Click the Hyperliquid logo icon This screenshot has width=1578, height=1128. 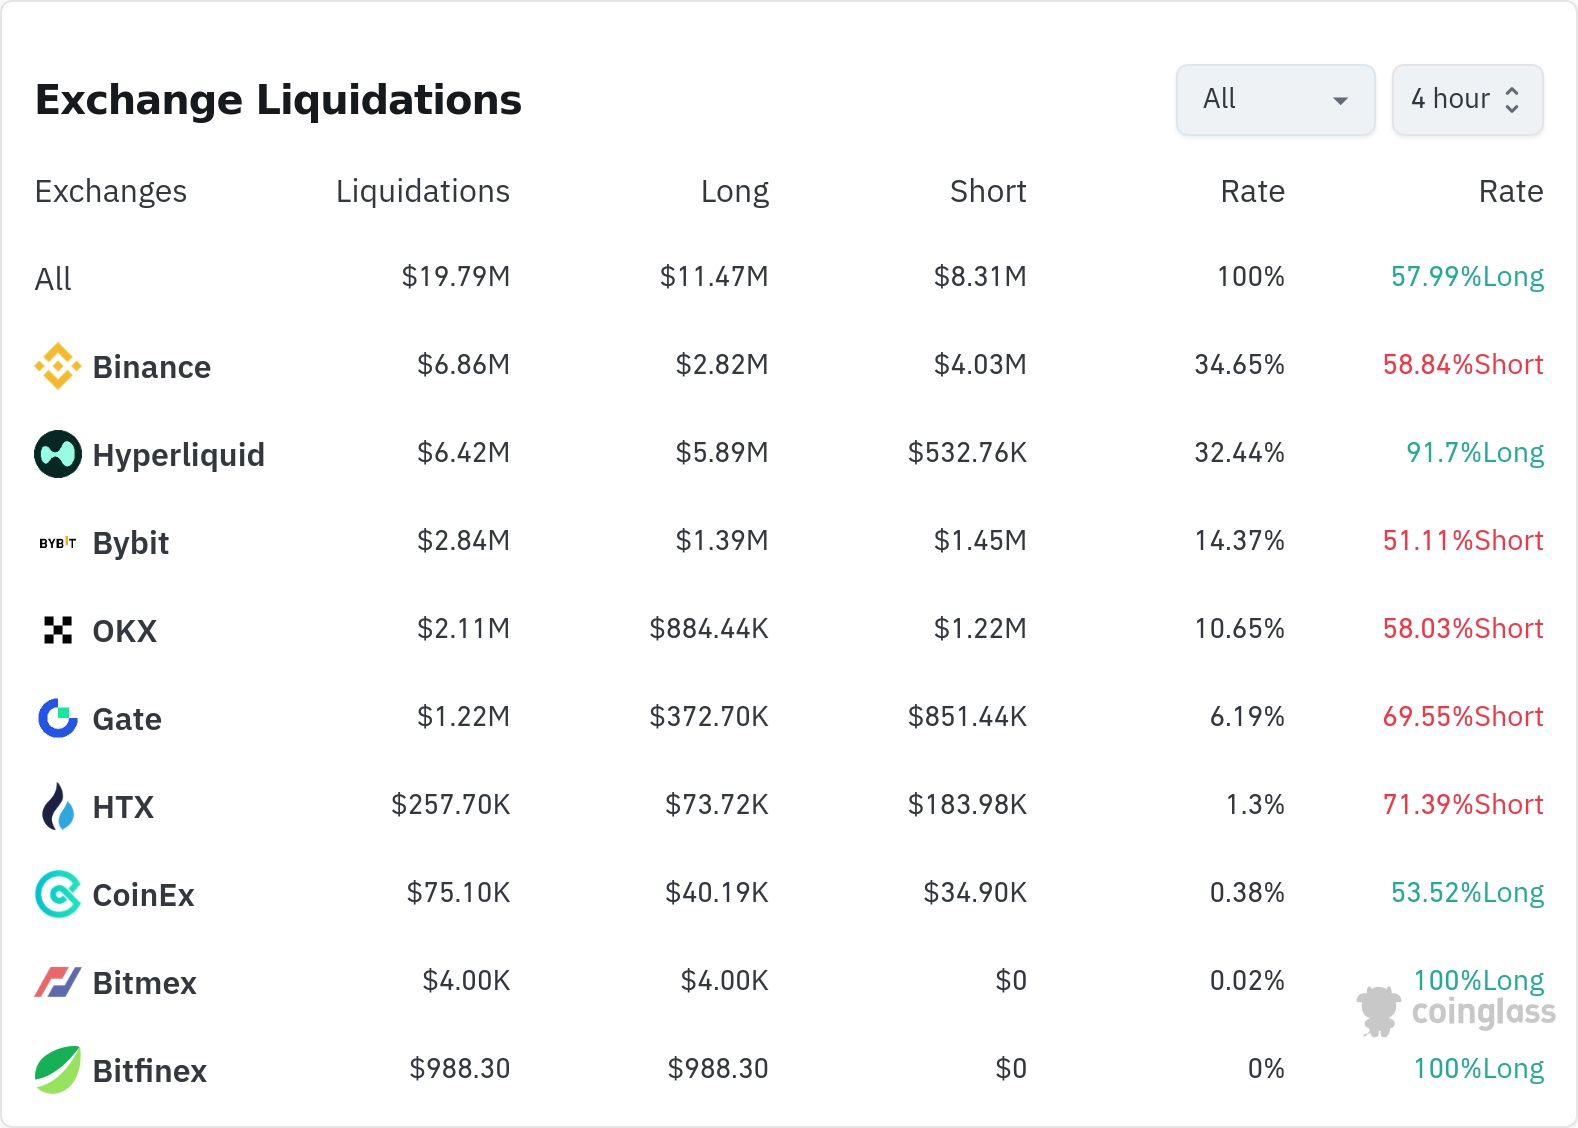pos(58,454)
